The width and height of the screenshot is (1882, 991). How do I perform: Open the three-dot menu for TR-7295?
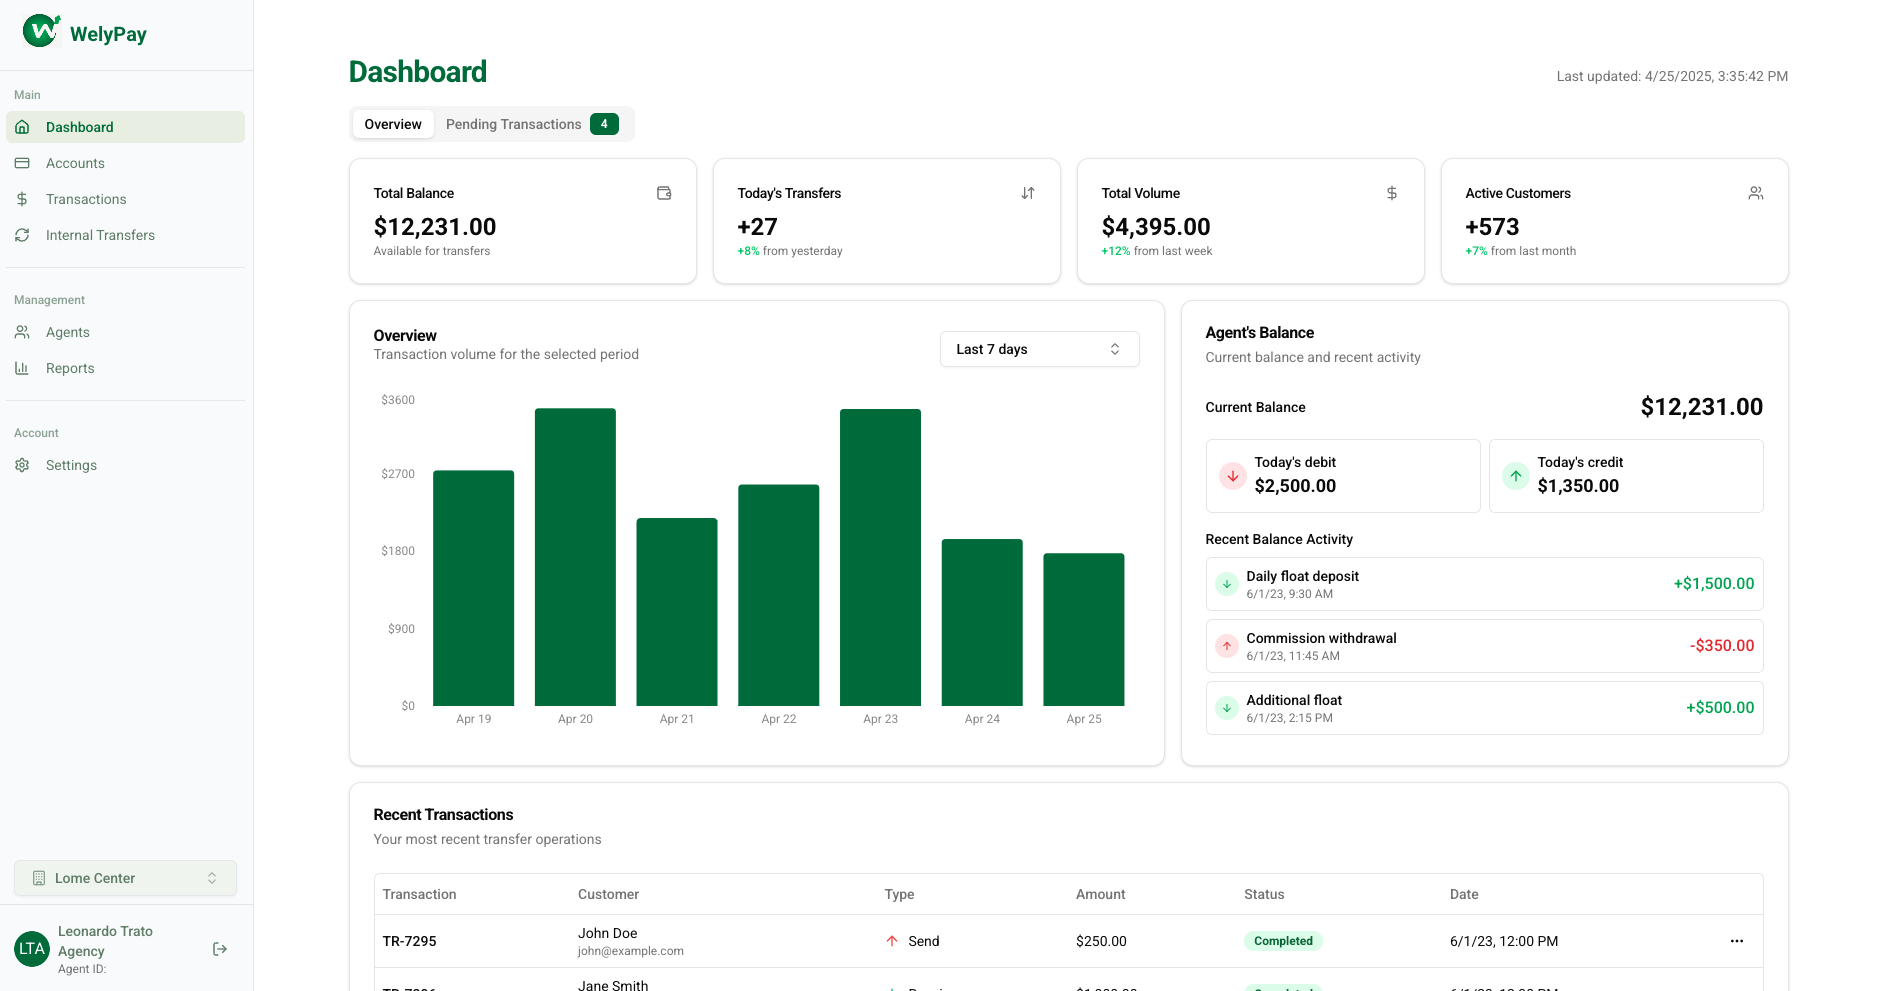point(1737,941)
